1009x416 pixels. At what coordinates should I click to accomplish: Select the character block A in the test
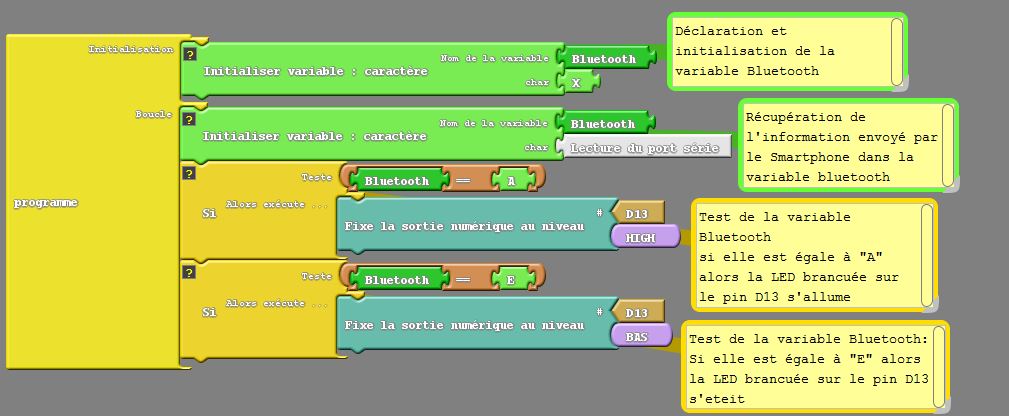pyautogui.click(x=511, y=181)
